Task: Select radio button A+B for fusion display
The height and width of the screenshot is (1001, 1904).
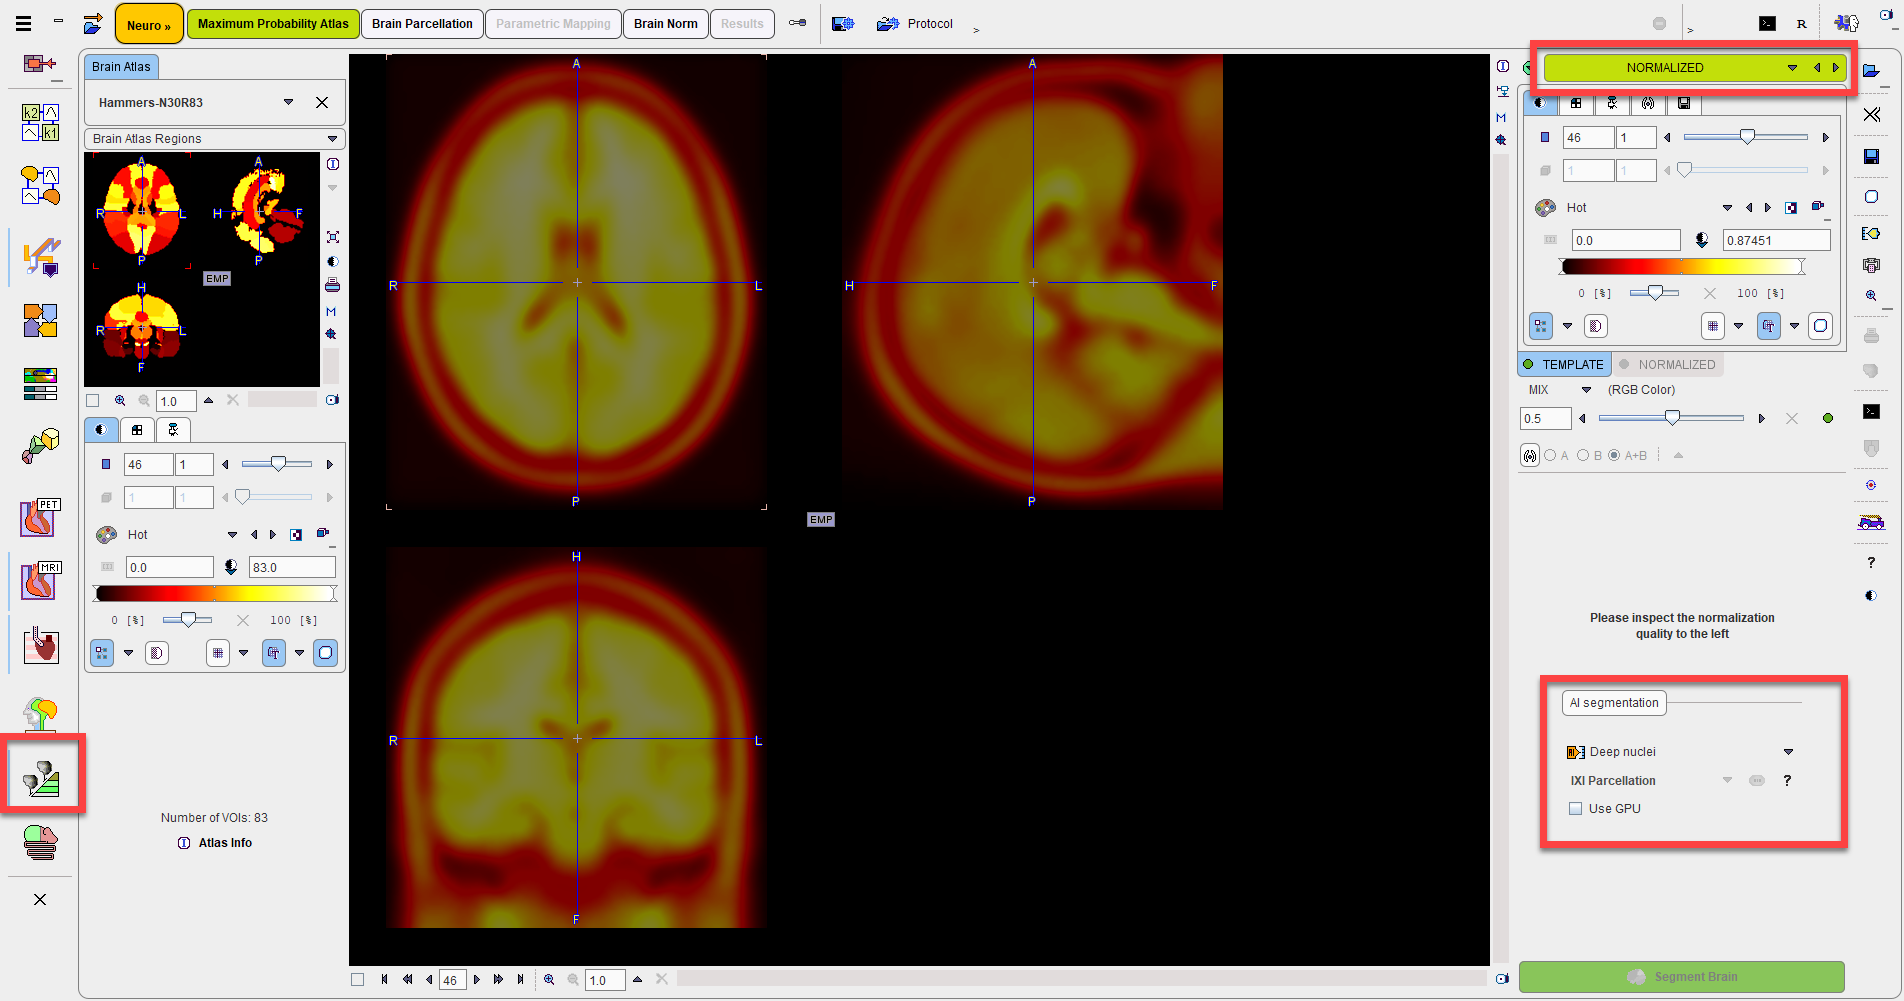Action: tap(1614, 456)
